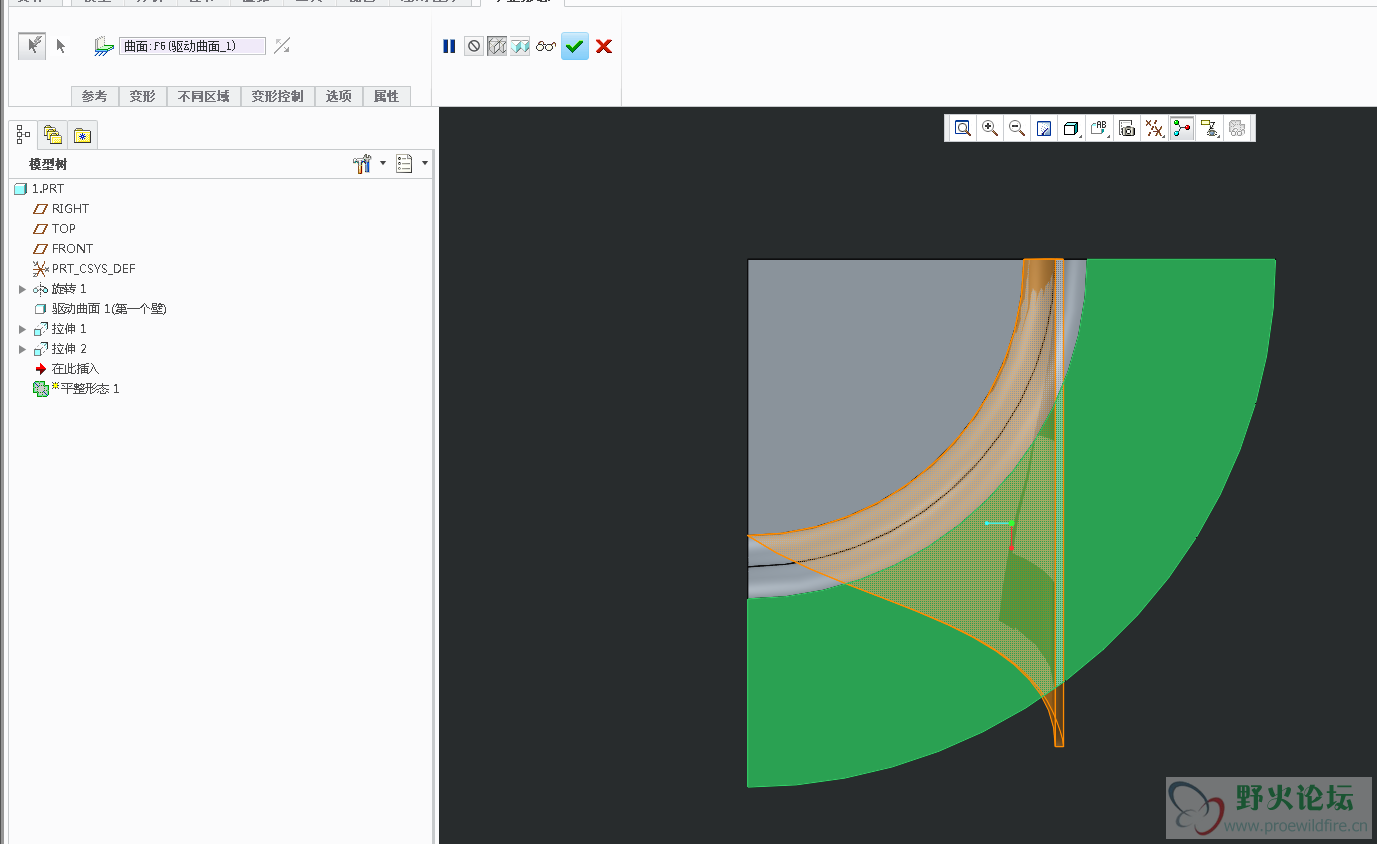The height and width of the screenshot is (844, 1377).
Task: Click the view manager camera icon
Action: (x=1127, y=128)
